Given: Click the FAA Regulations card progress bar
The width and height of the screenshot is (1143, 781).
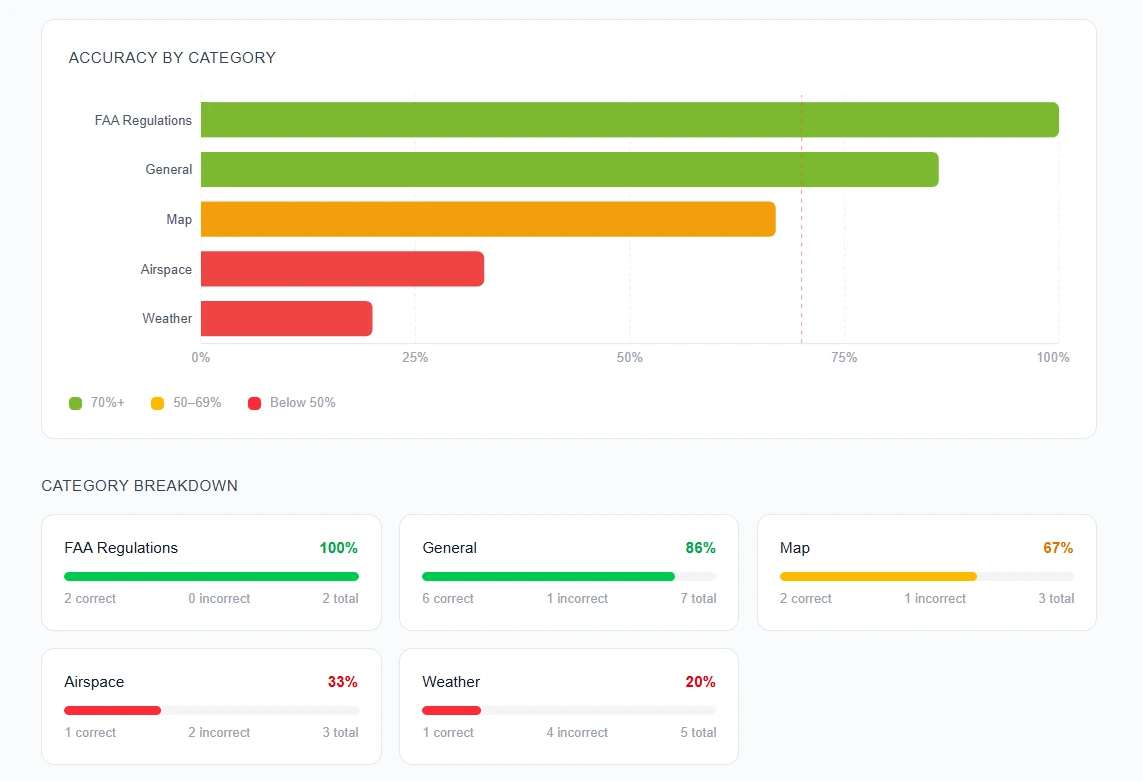Looking at the screenshot, I should 211,576.
